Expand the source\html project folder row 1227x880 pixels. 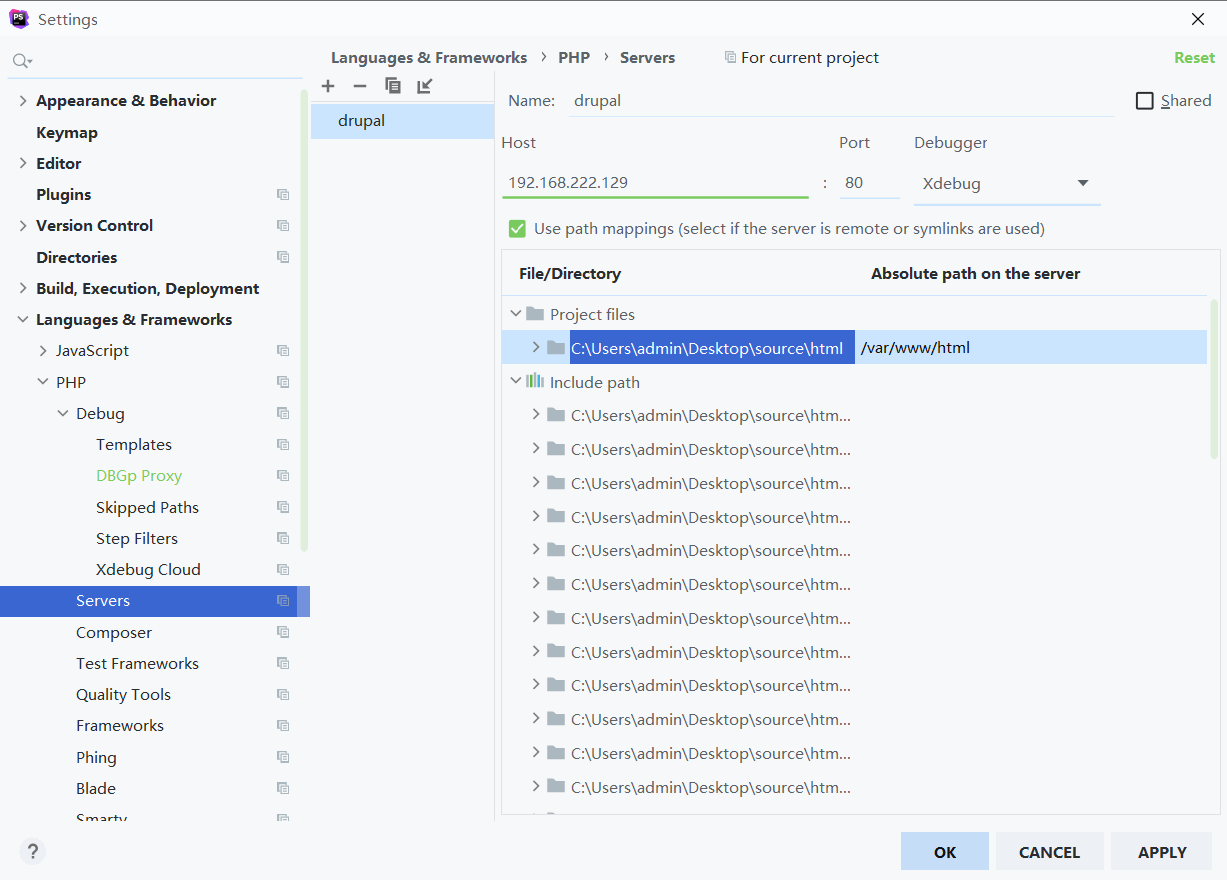[536, 347]
